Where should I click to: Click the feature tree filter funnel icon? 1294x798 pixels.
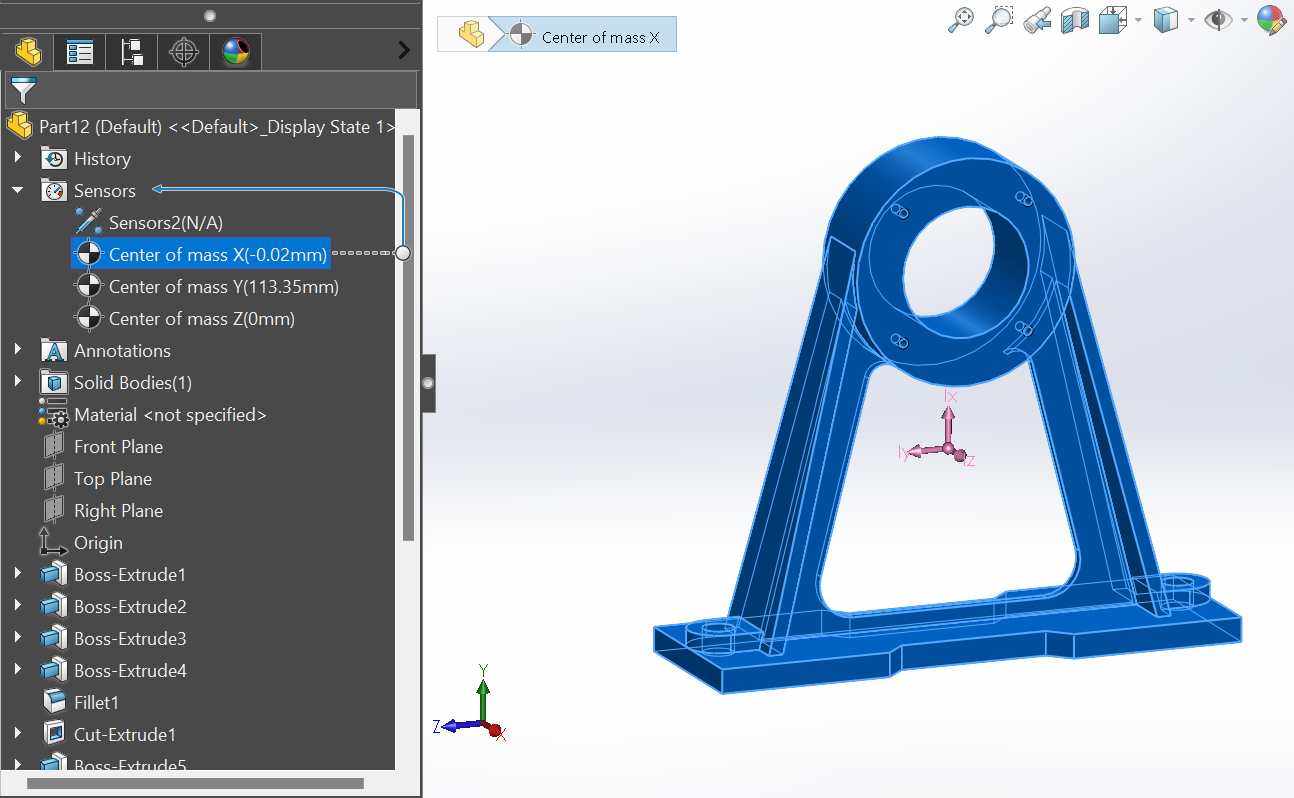[x=24, y=90]
